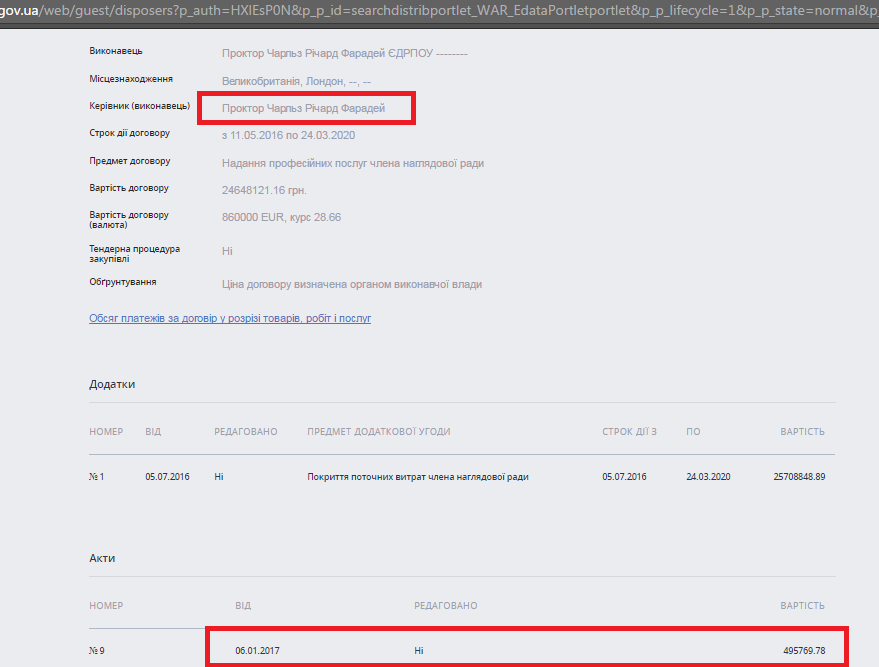Click the 'Додатки' section heading
Viewport: 879px width, 667px height.
(x=112, y=384)
